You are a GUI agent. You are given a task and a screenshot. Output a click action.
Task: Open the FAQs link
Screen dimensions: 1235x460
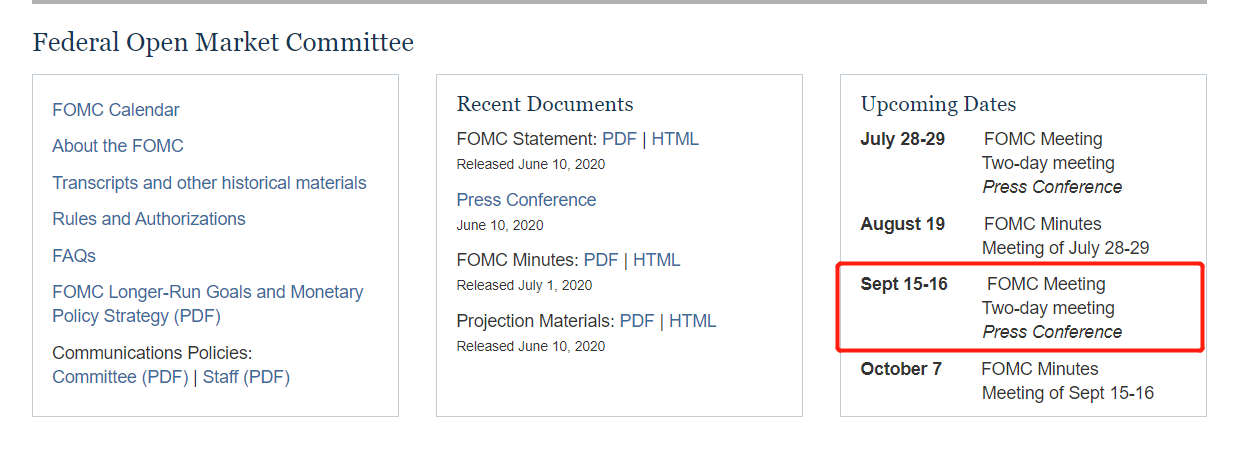pos(74,256)
